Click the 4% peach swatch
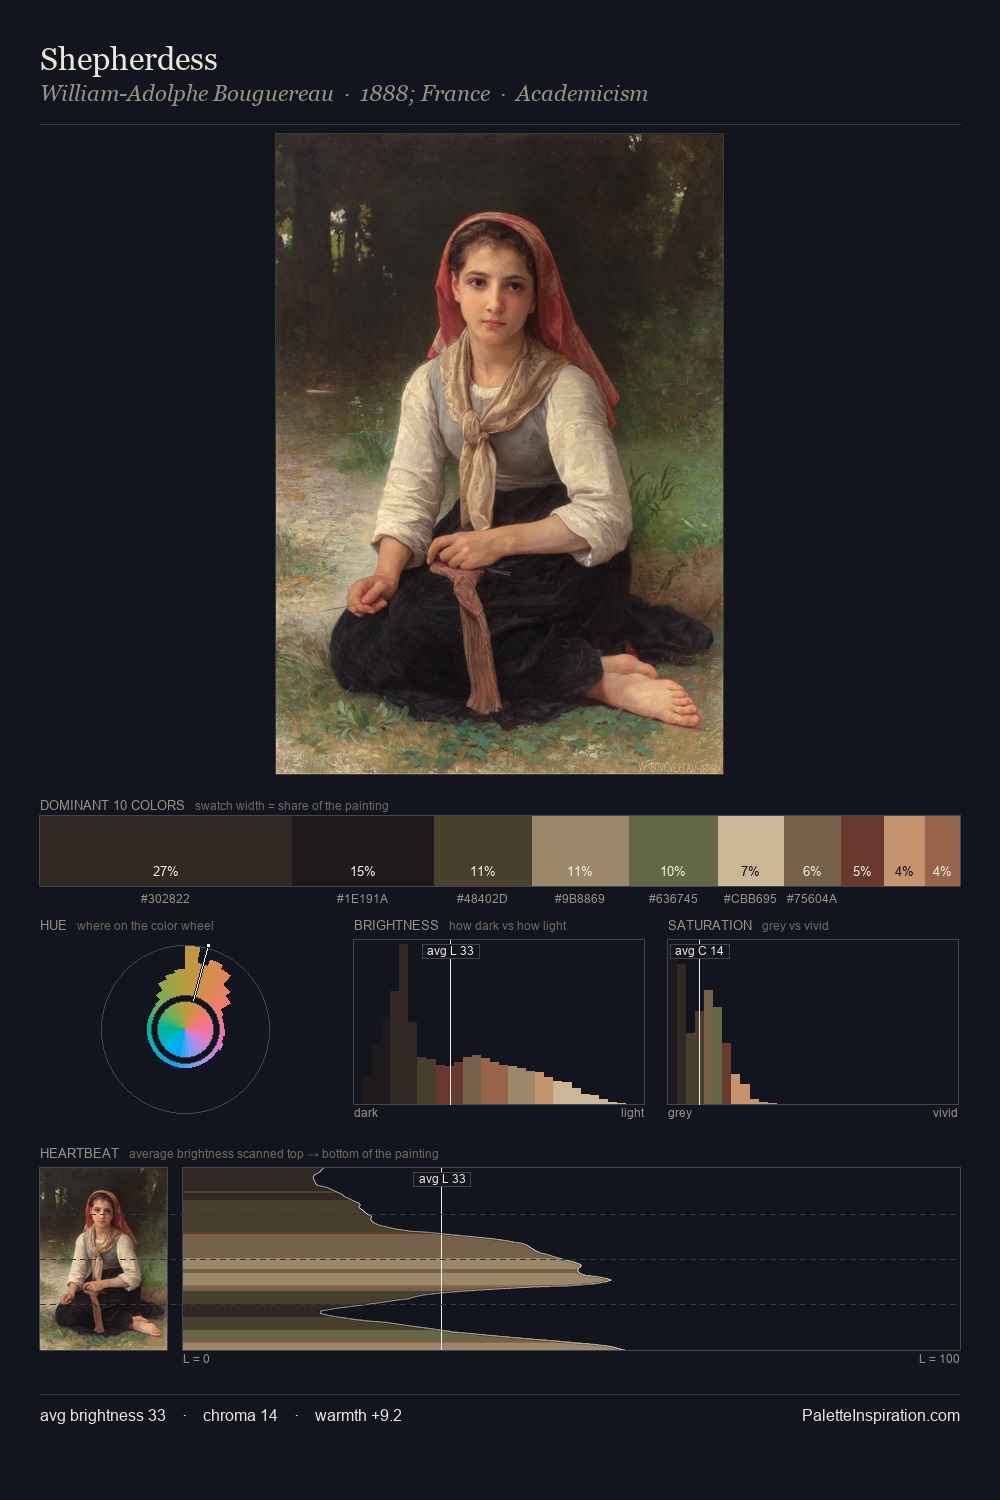Screen dimensions: 1000x1500 pos(904,851)
